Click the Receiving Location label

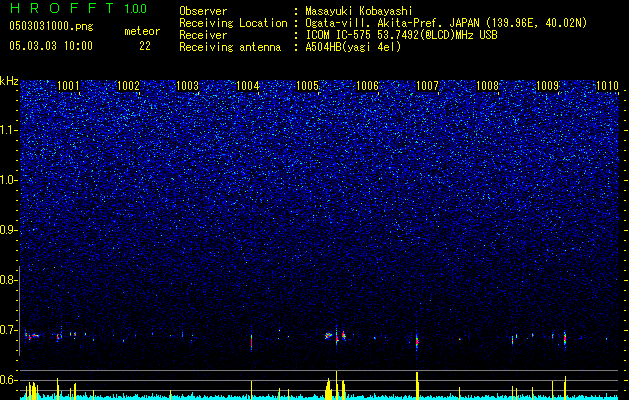click(233, 23)
